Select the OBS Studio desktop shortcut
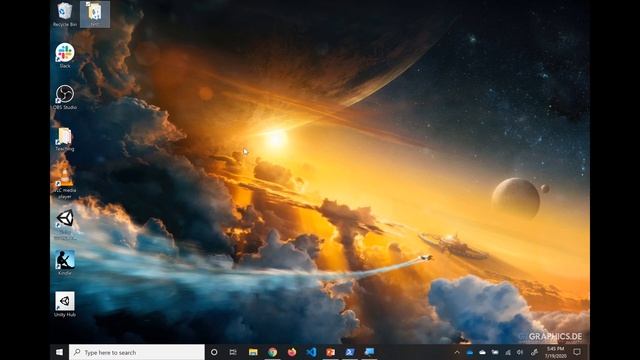 coord(65,97)
